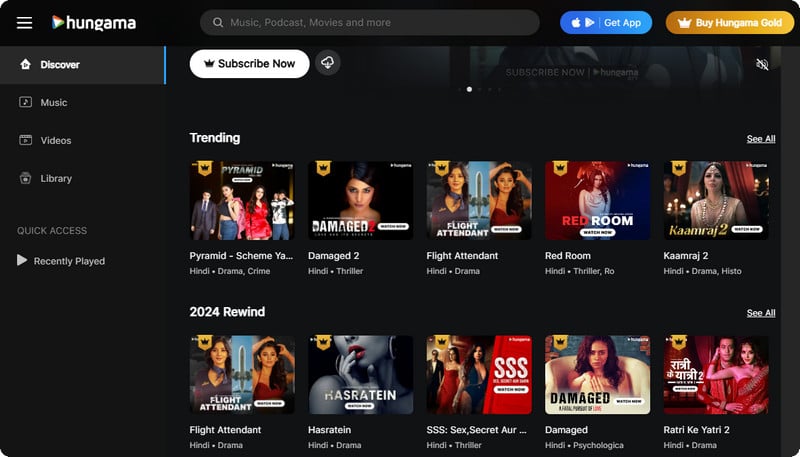Click the Watch Now pill on Damaged 2
Screen dimensions: 800x457
(x=393, y=226)
